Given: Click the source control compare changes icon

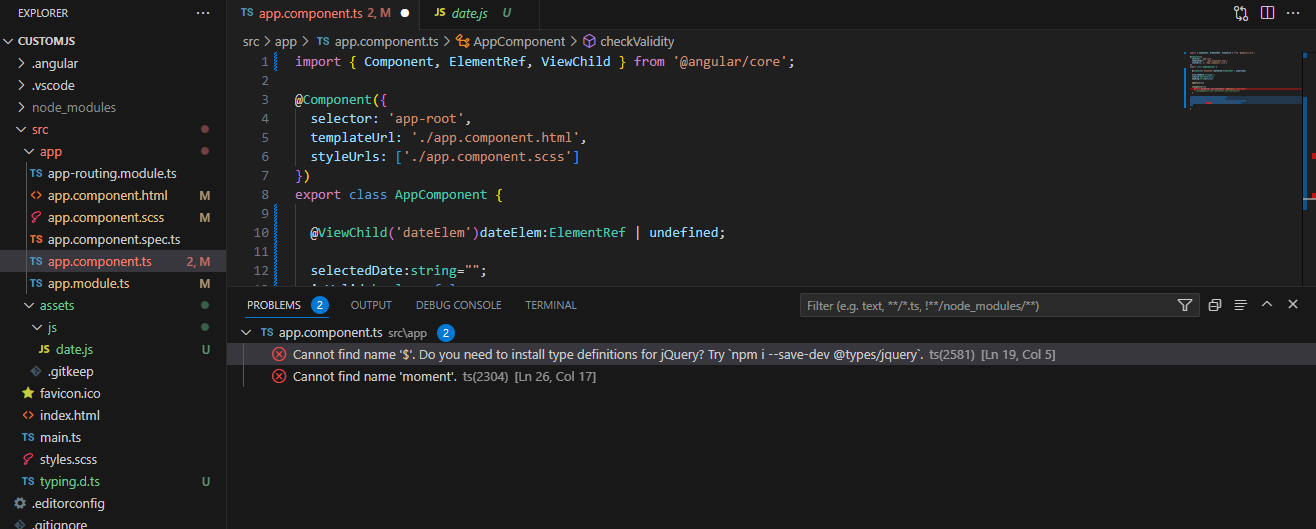Looking at the screenshot, I should [x=1241, y=13].
